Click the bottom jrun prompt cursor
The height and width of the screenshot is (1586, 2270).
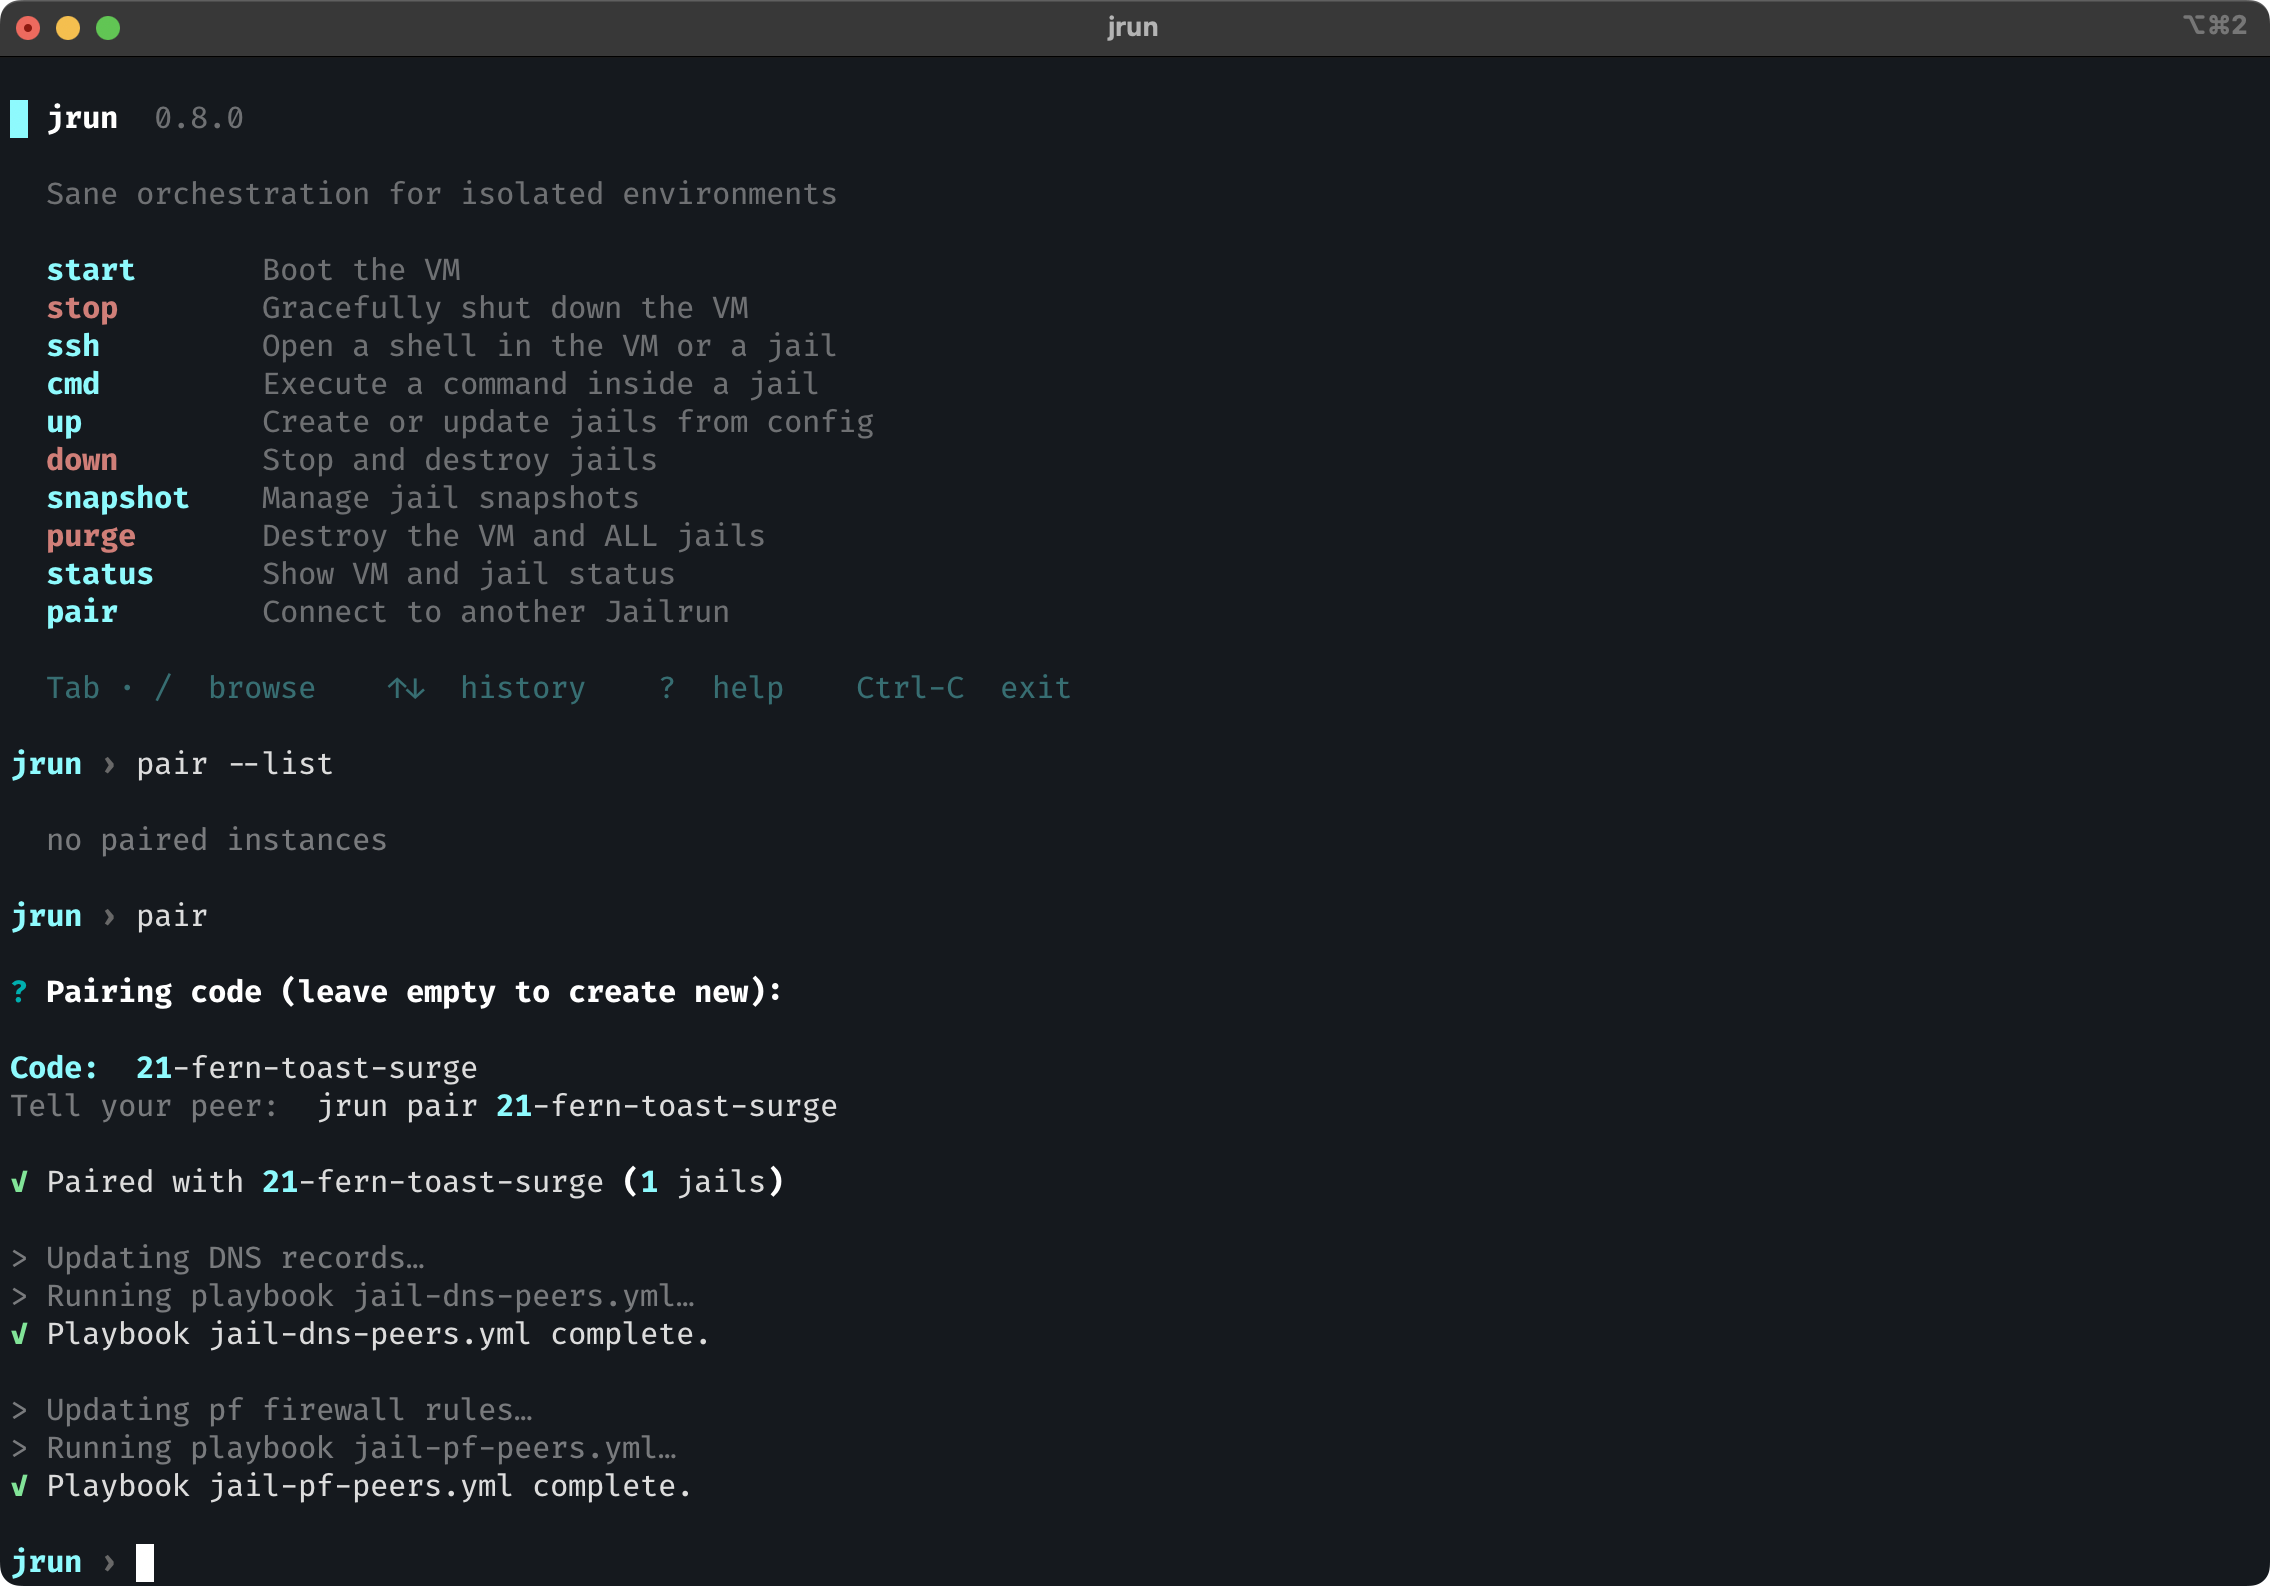point(145,1562)
